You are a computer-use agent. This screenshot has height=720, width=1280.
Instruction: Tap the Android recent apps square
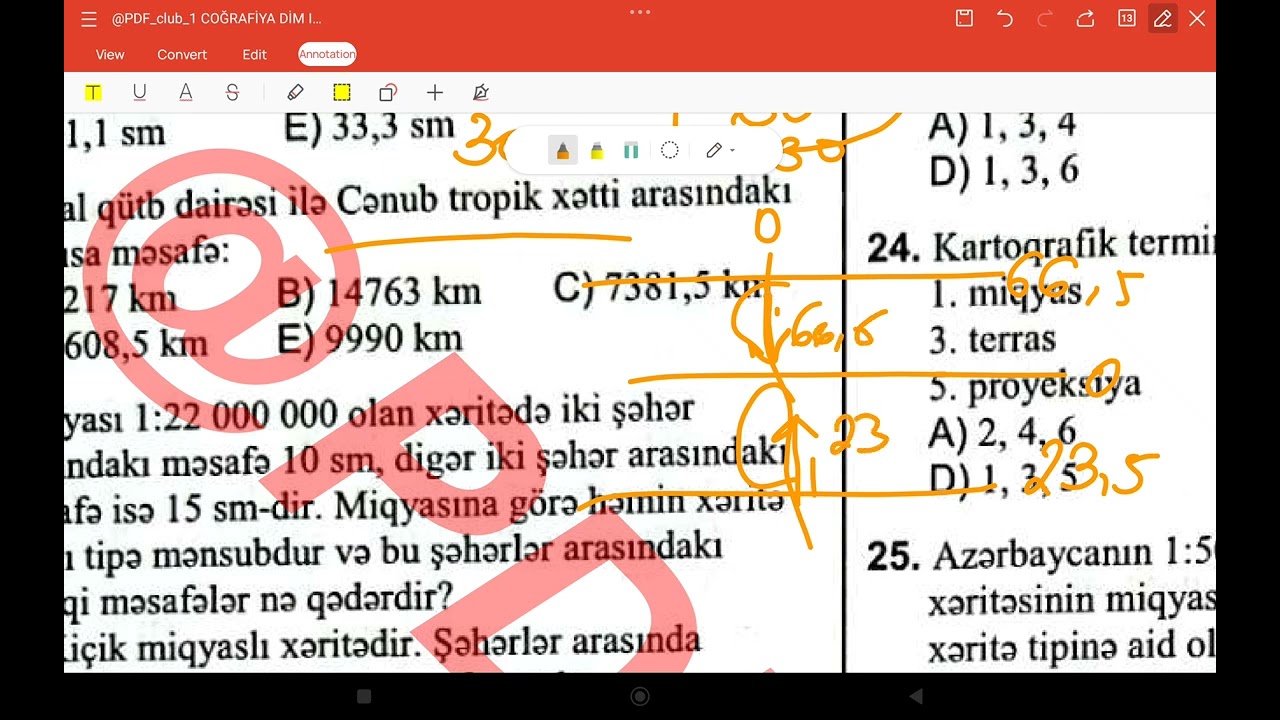coord(364,696)
